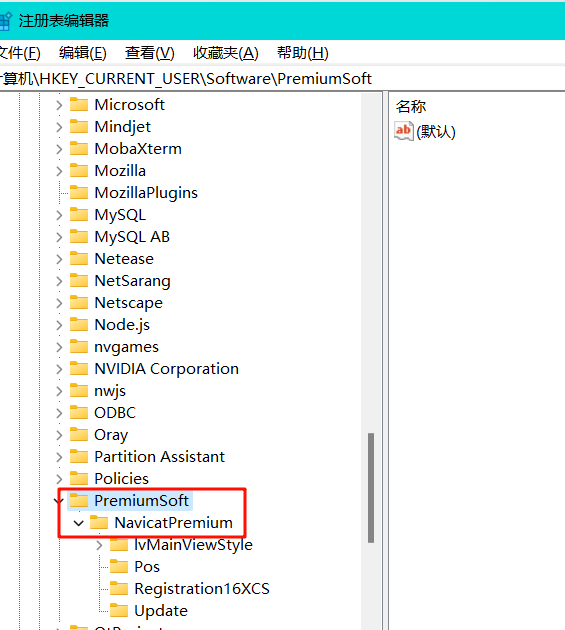The image size is (565, 630).
Task: Click the 名称 column header
Action: point(411,106)
